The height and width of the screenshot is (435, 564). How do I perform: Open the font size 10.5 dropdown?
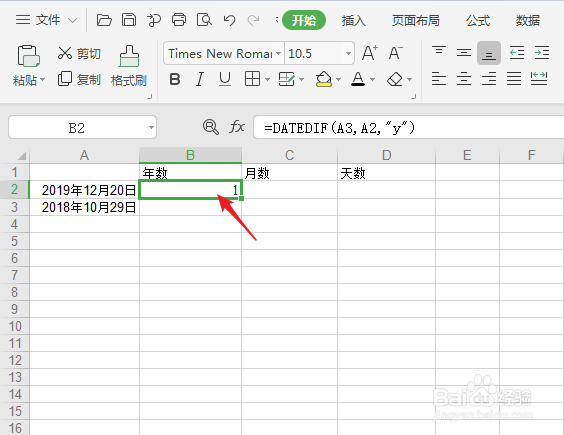point(348,54)
